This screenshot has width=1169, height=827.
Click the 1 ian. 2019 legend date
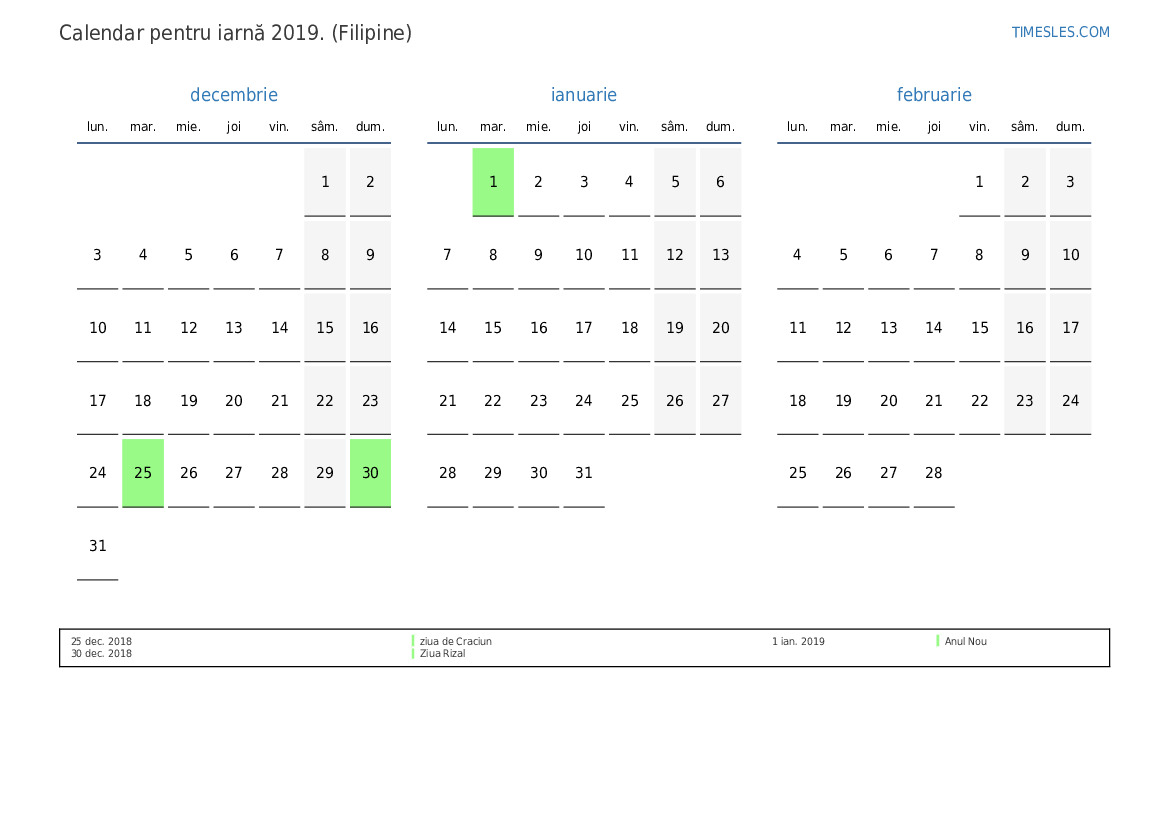tap(798, 642)
